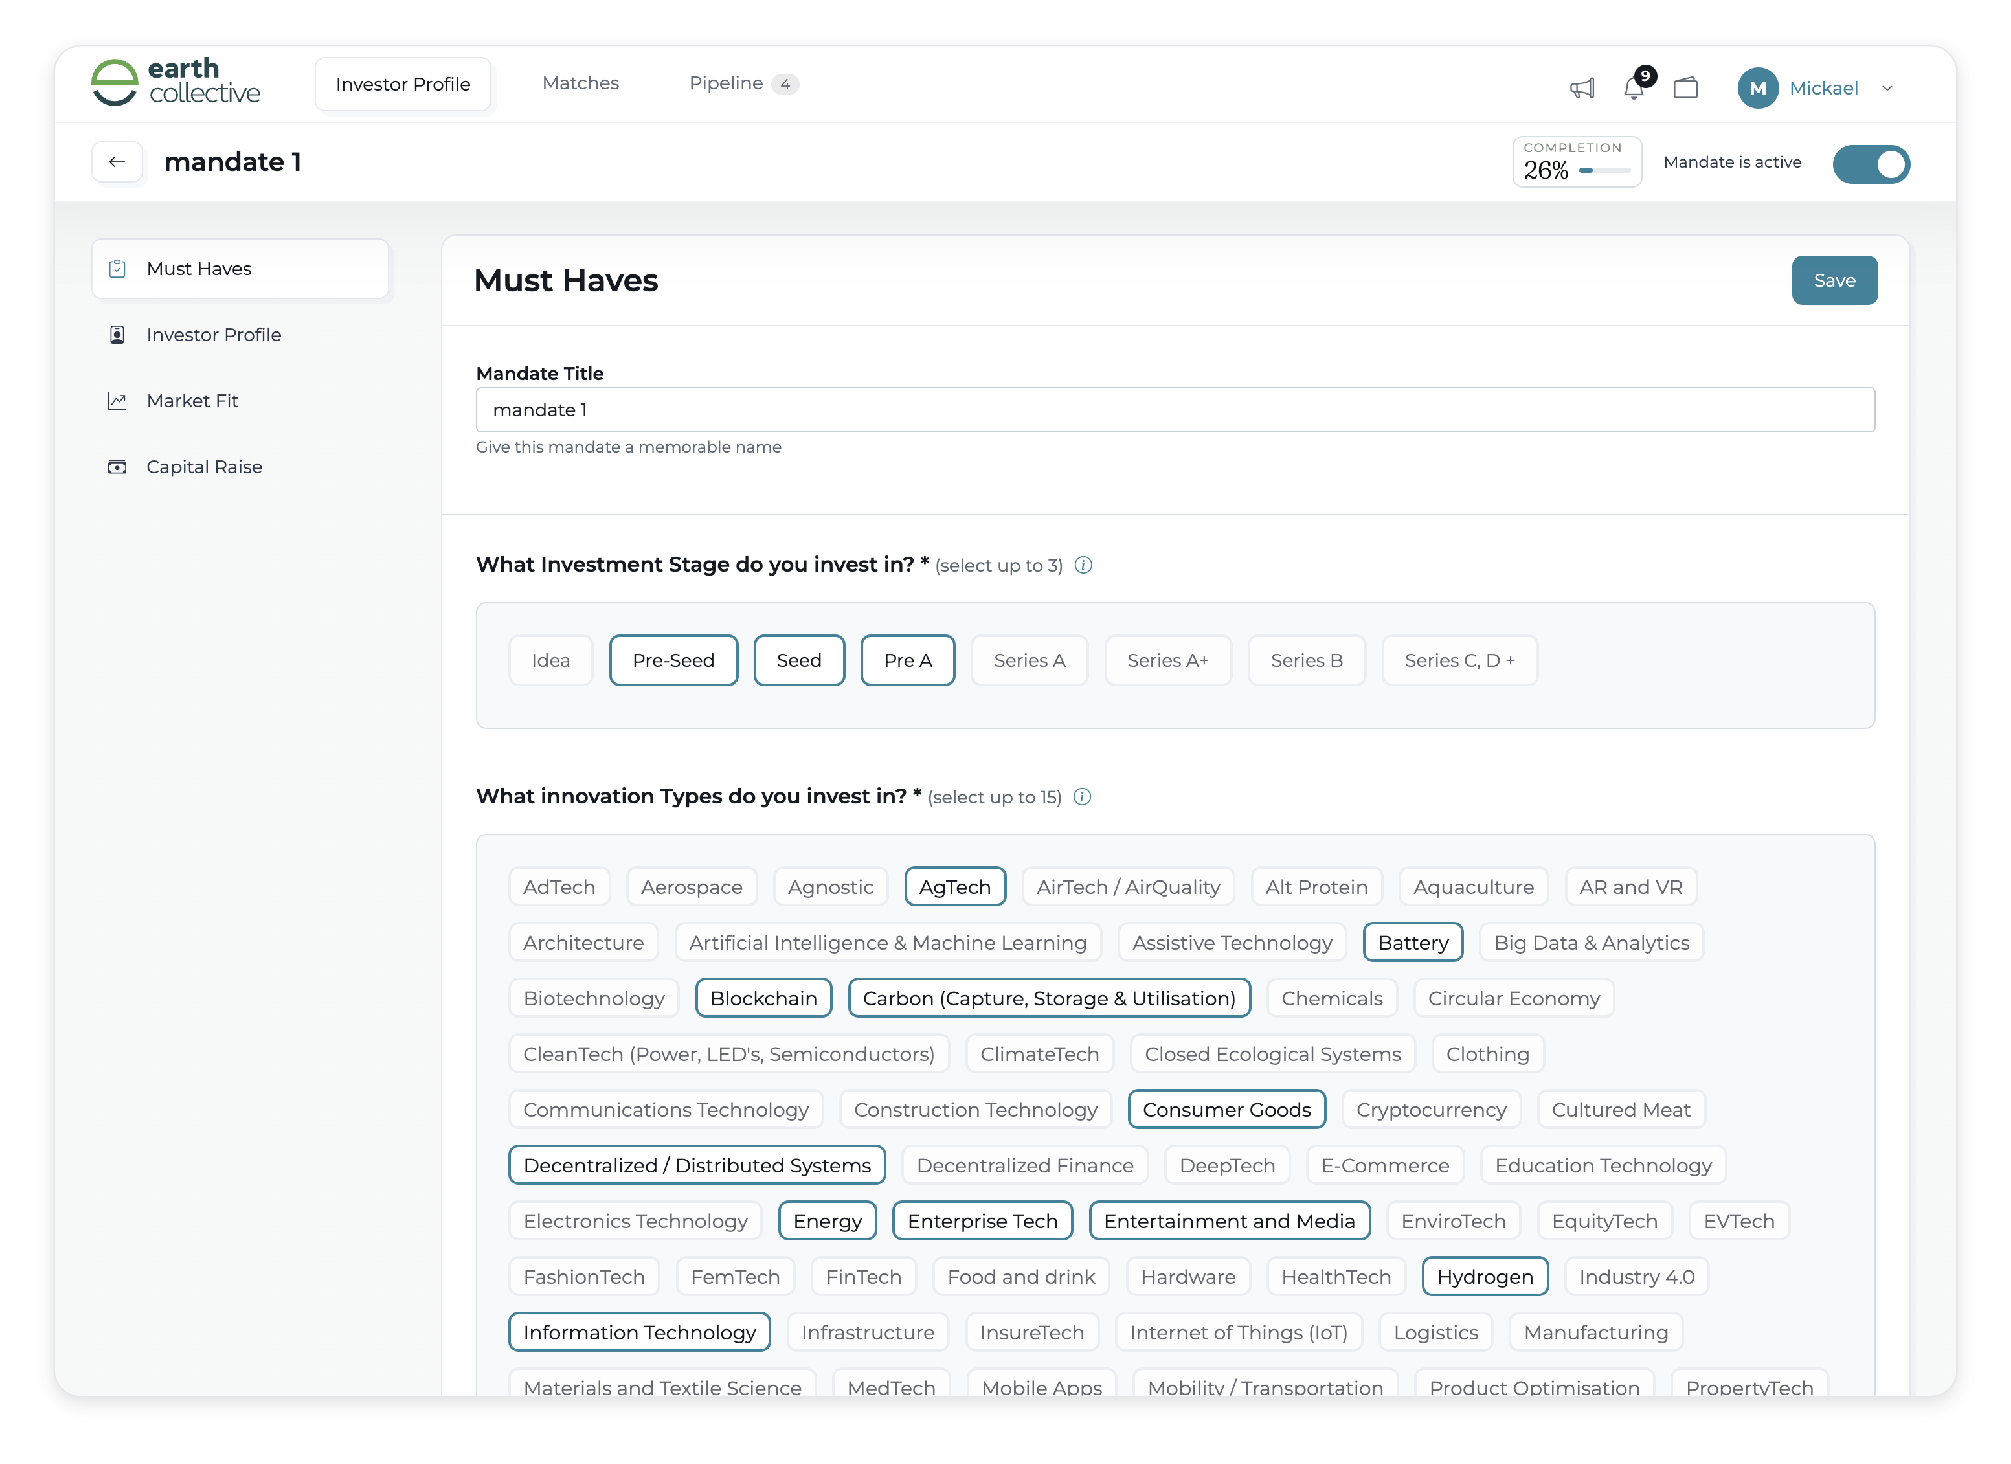
Task: Open the announcements megaphone icon
Action: coord(1582,88)
